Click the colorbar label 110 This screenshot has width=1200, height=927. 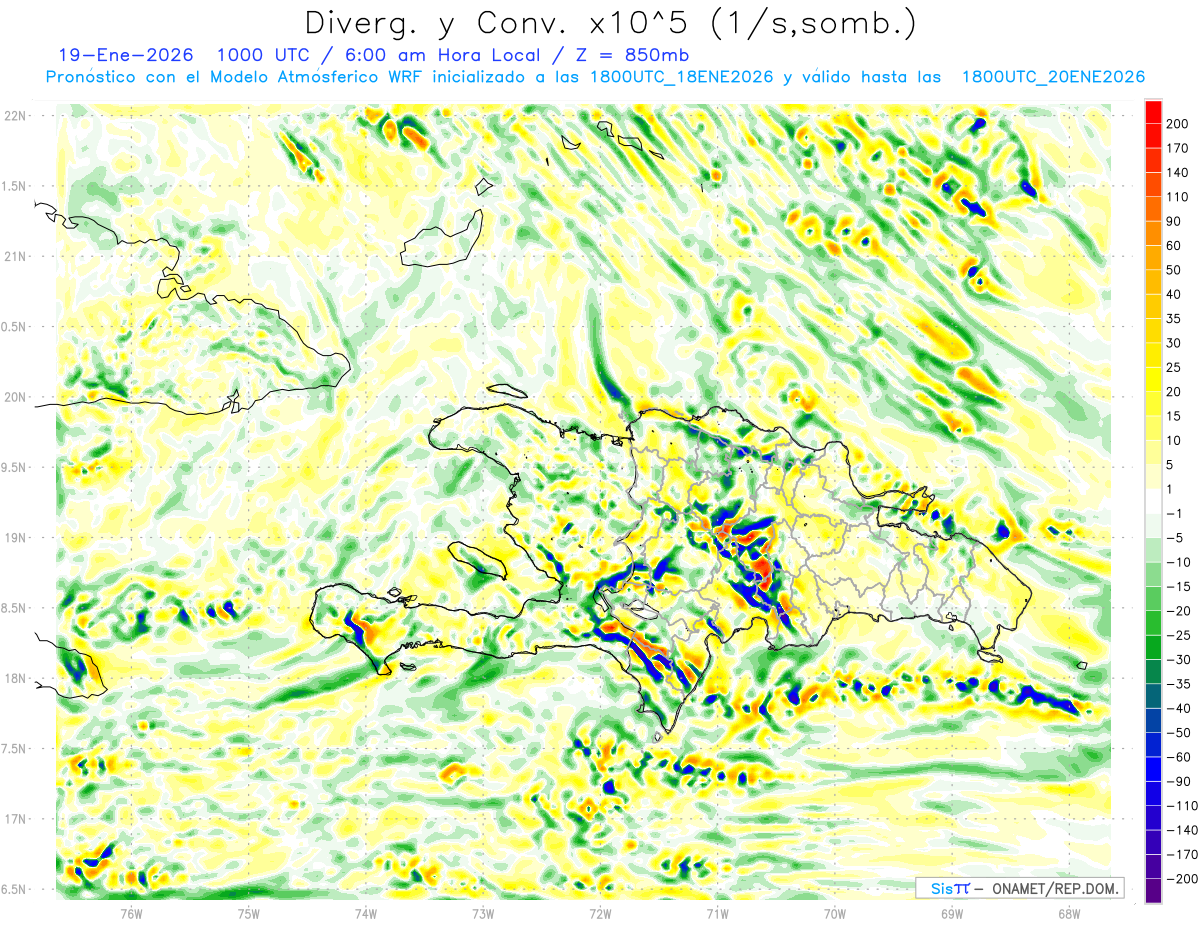pyautogui.click(x=1177, y=197)
